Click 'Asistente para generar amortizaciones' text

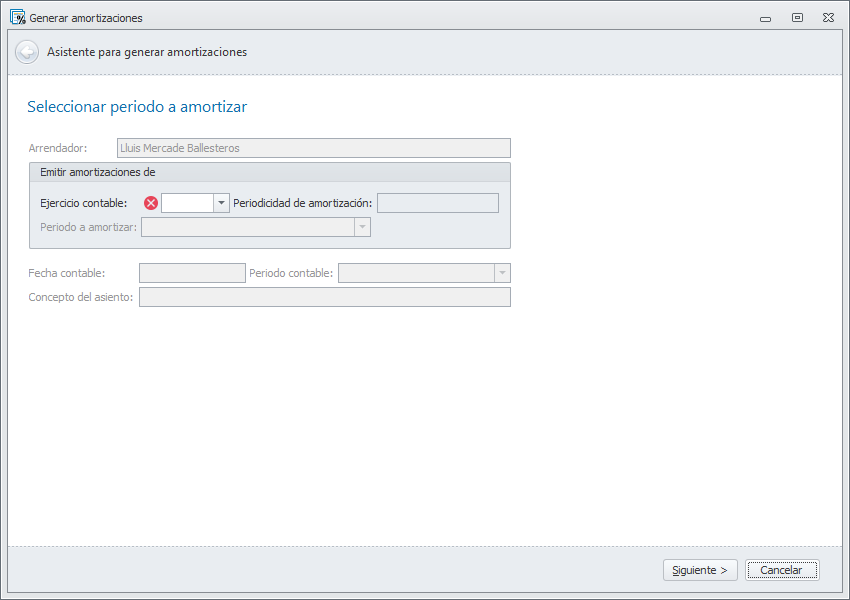tap(147, 52)
